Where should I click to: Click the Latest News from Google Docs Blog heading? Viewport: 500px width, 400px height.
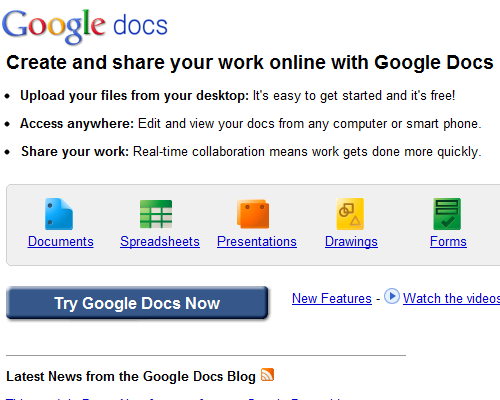click(x=131, y=376)
